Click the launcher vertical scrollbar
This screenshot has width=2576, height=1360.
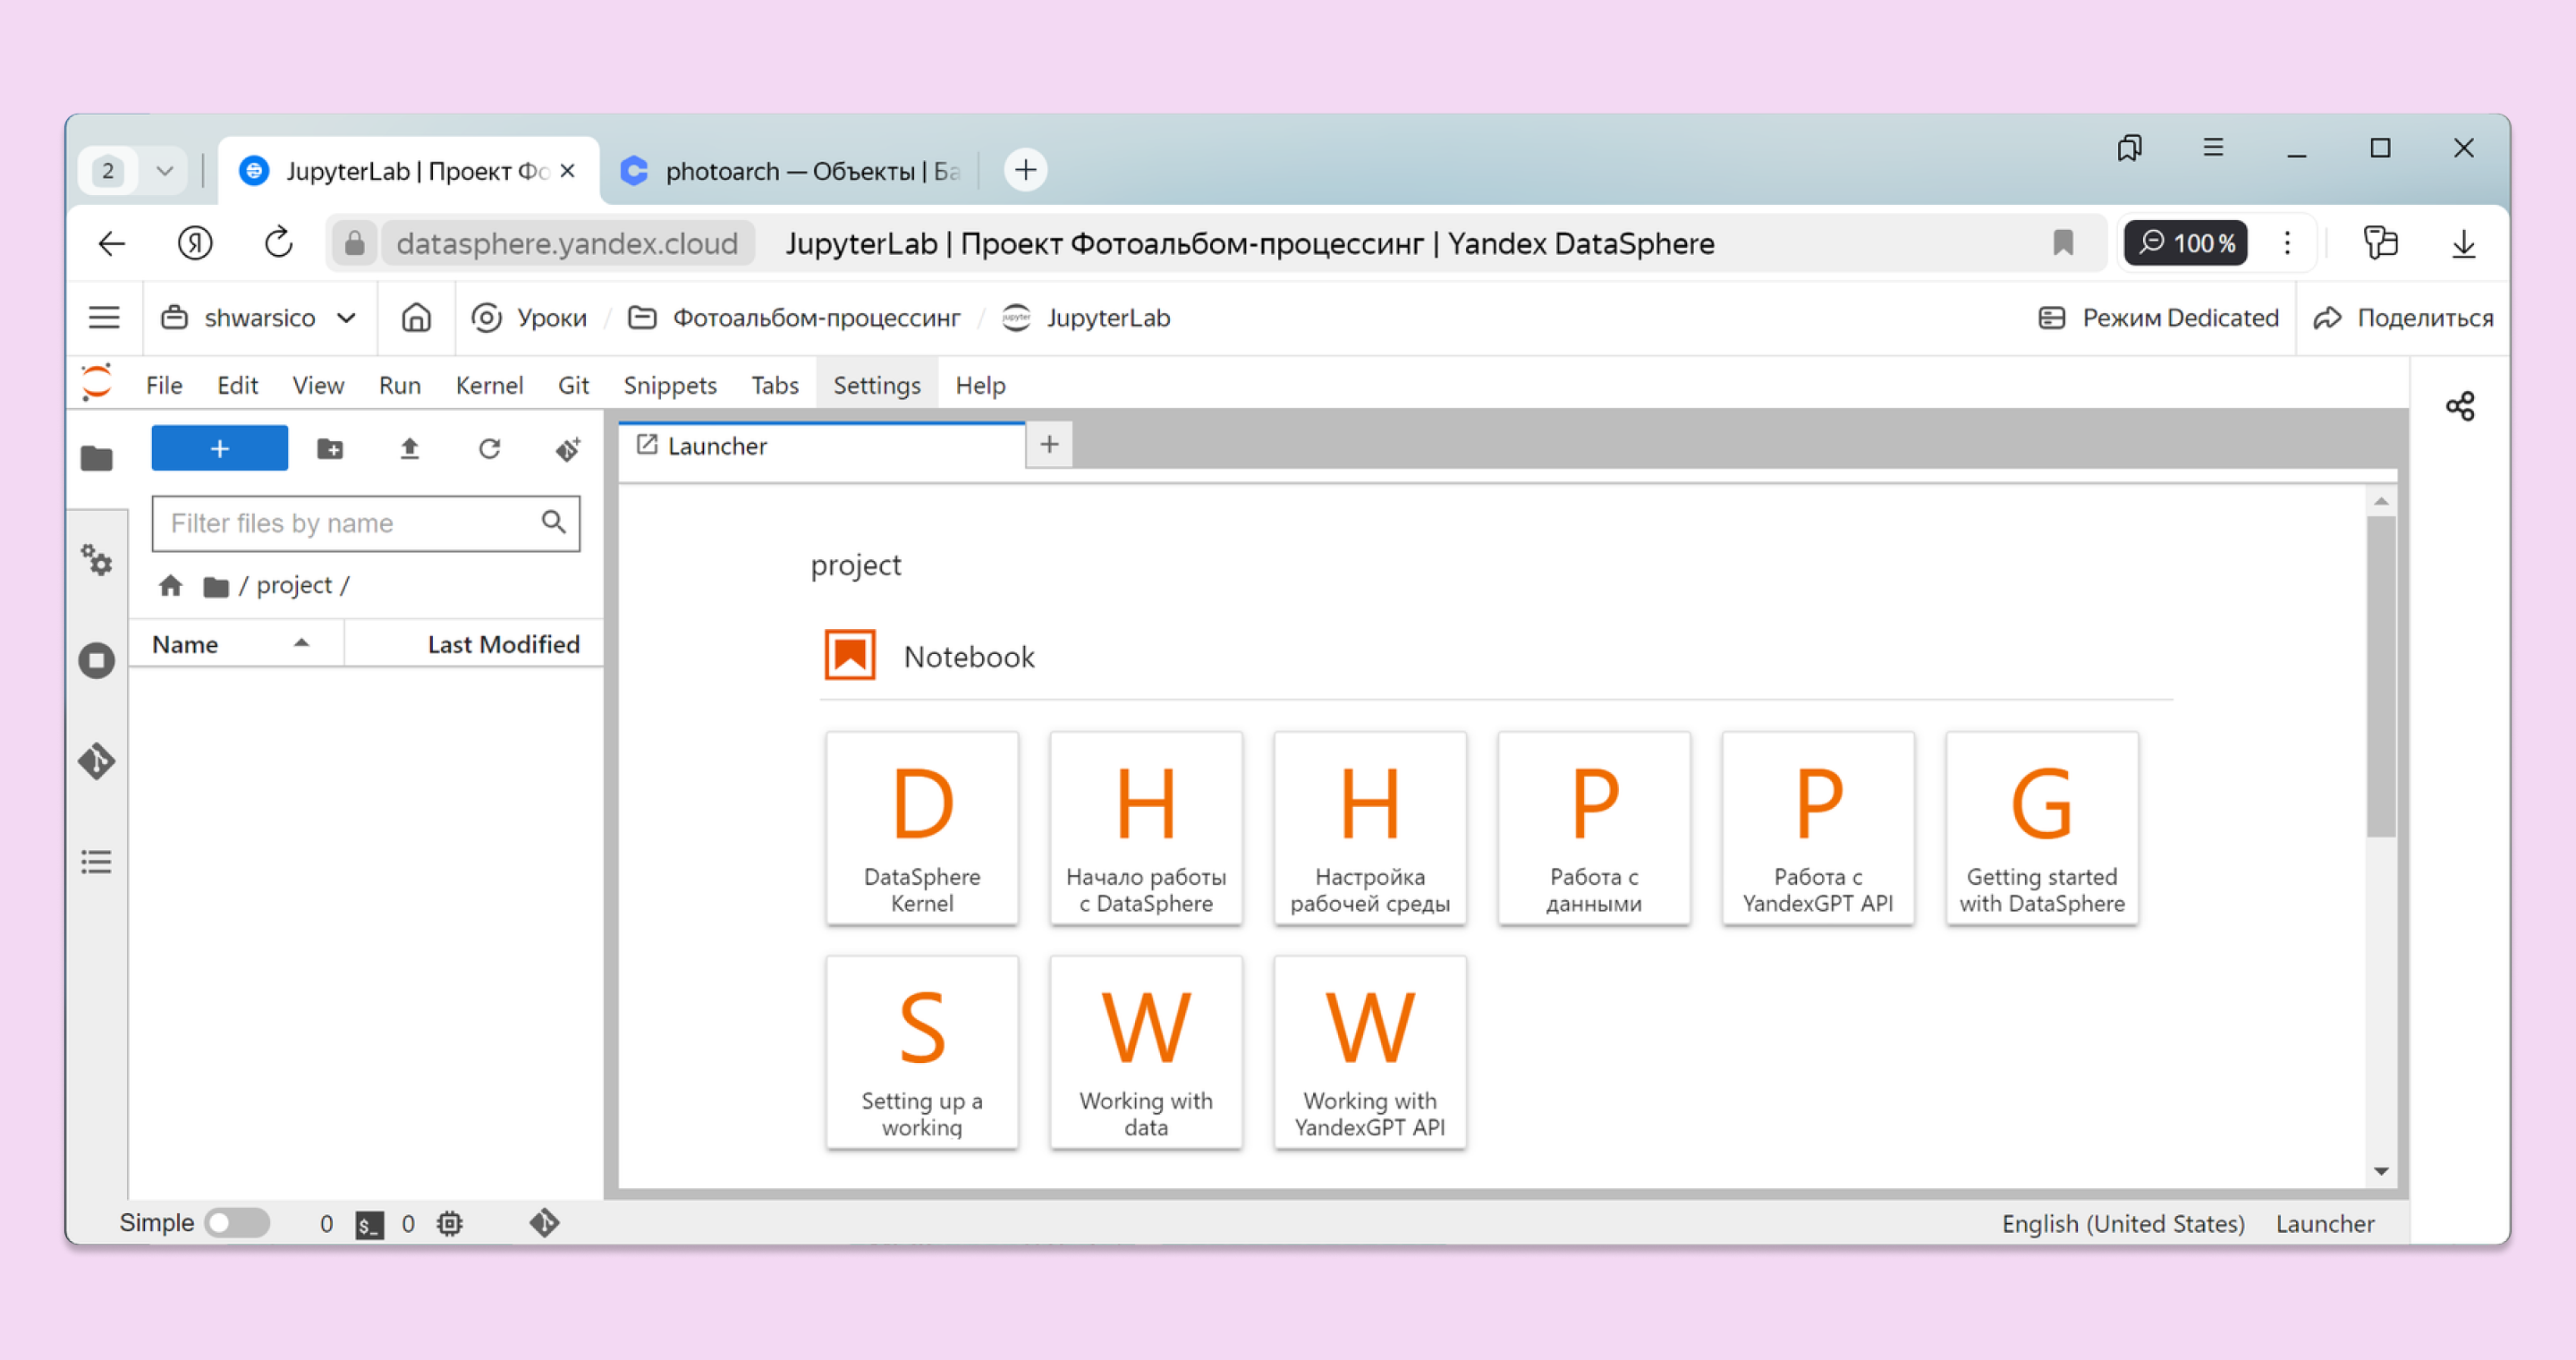tap(2381, 676)
